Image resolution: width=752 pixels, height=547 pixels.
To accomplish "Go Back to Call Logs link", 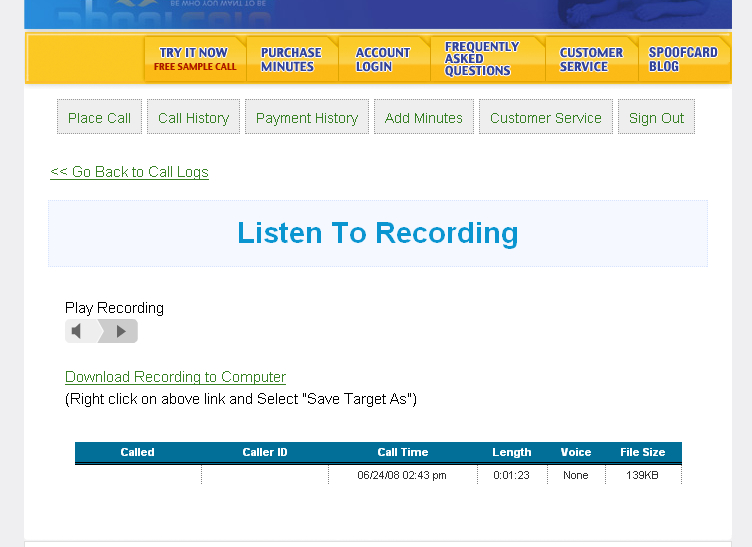I will [x=129, y=172].
